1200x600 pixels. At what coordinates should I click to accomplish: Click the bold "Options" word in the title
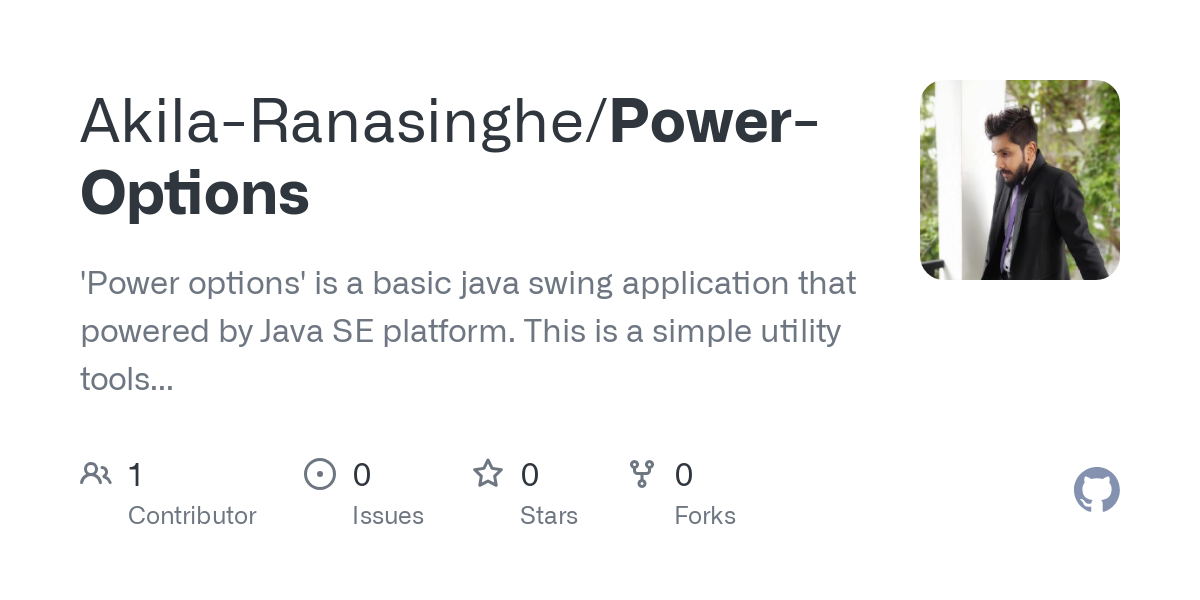coord(195,193)
